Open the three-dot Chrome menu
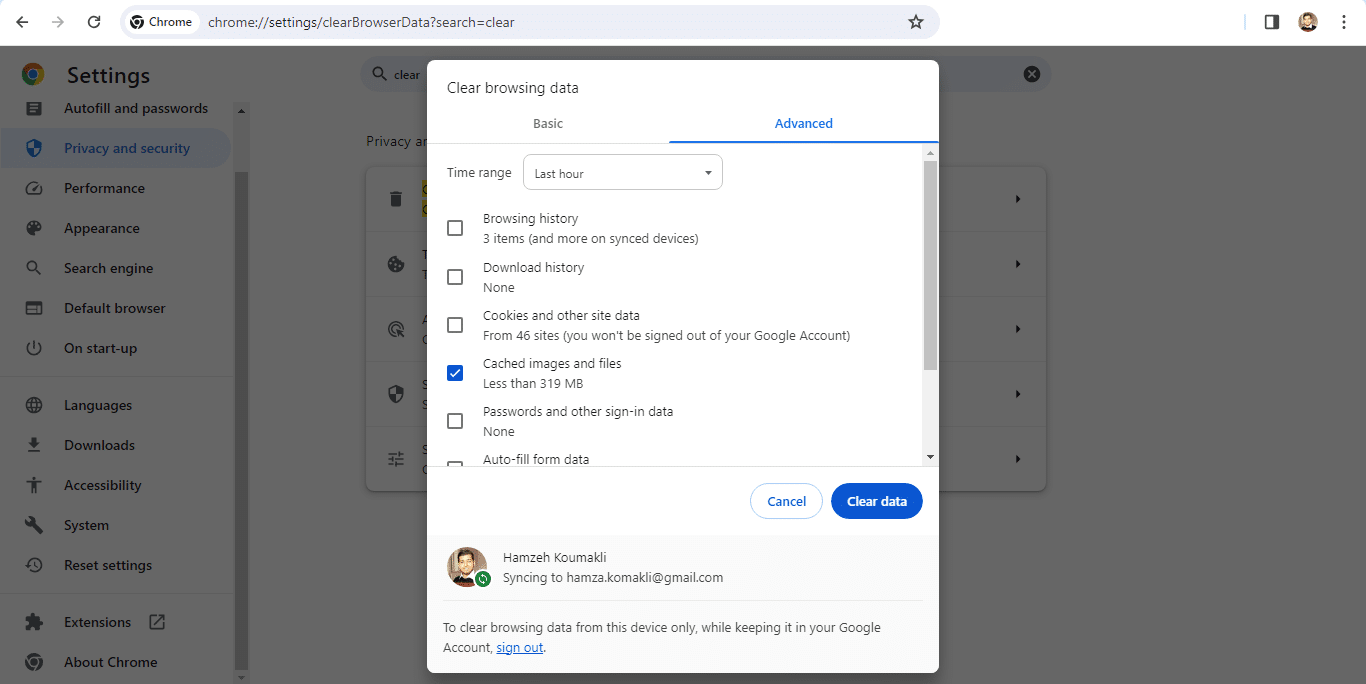Screen dimensions: 1366x684 [x=1343, y=22]
